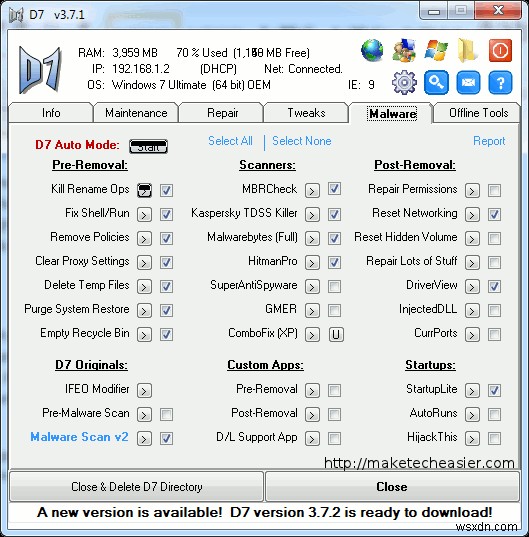Uncheck Kill Rename Ops checkbox
The height and width of the screenshot is (537, 529).
(x=166, y=190)
